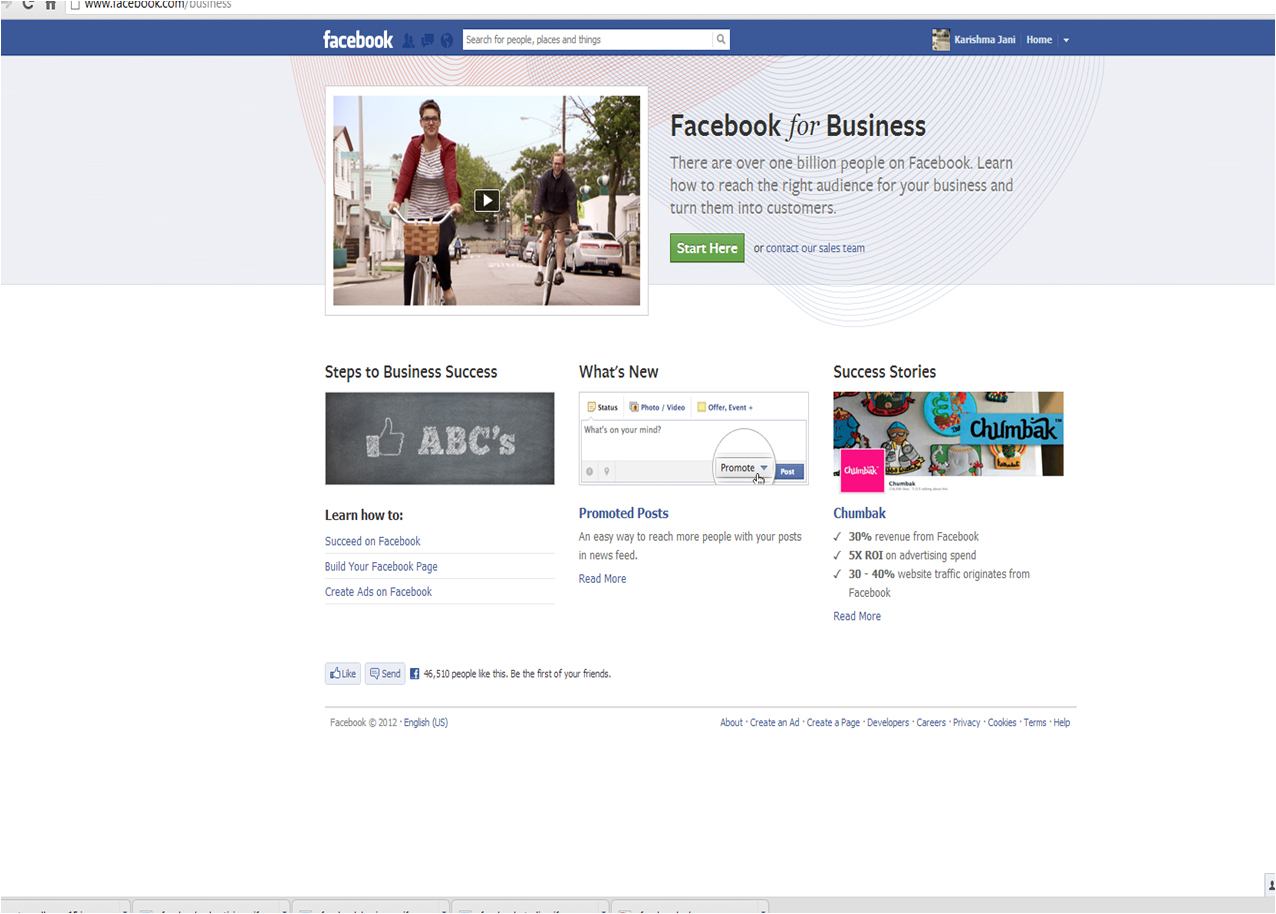Change language via English (US) link
The image size is (1276, 914).
[x=426, y=723]
